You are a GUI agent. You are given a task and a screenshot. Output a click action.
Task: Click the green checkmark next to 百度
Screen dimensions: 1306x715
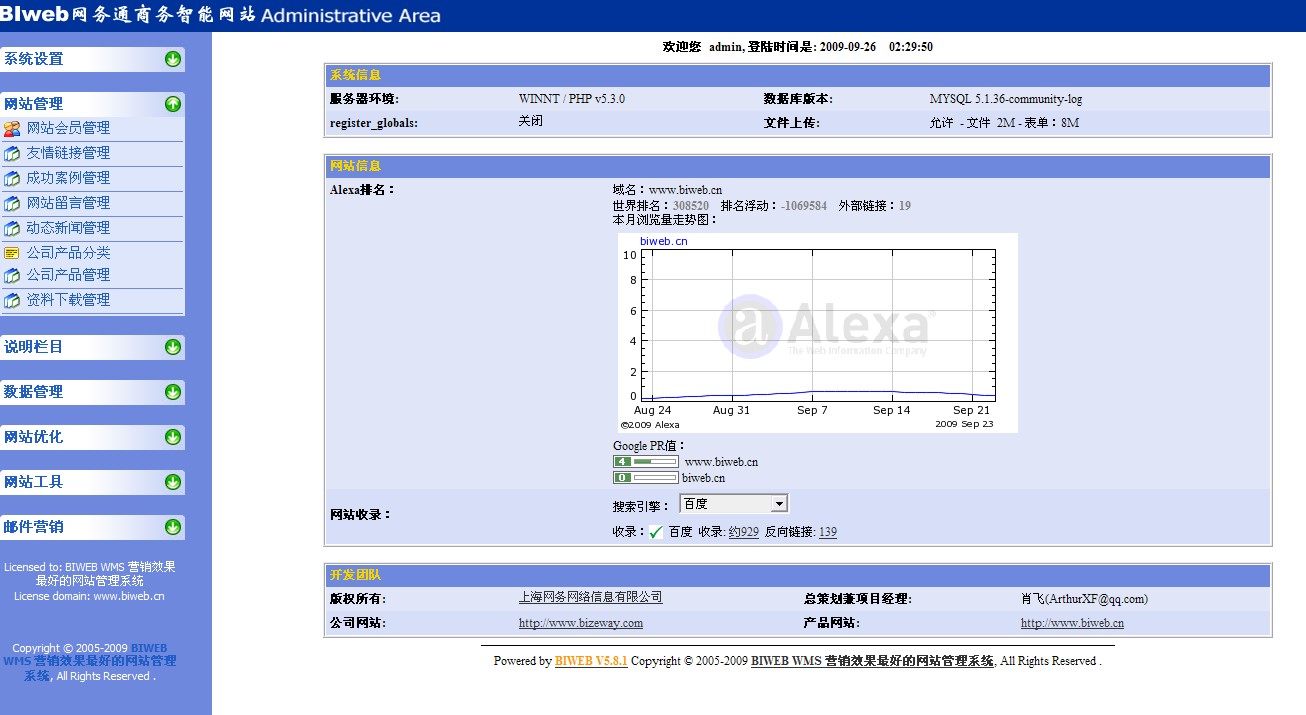click(x=656, y=532)
